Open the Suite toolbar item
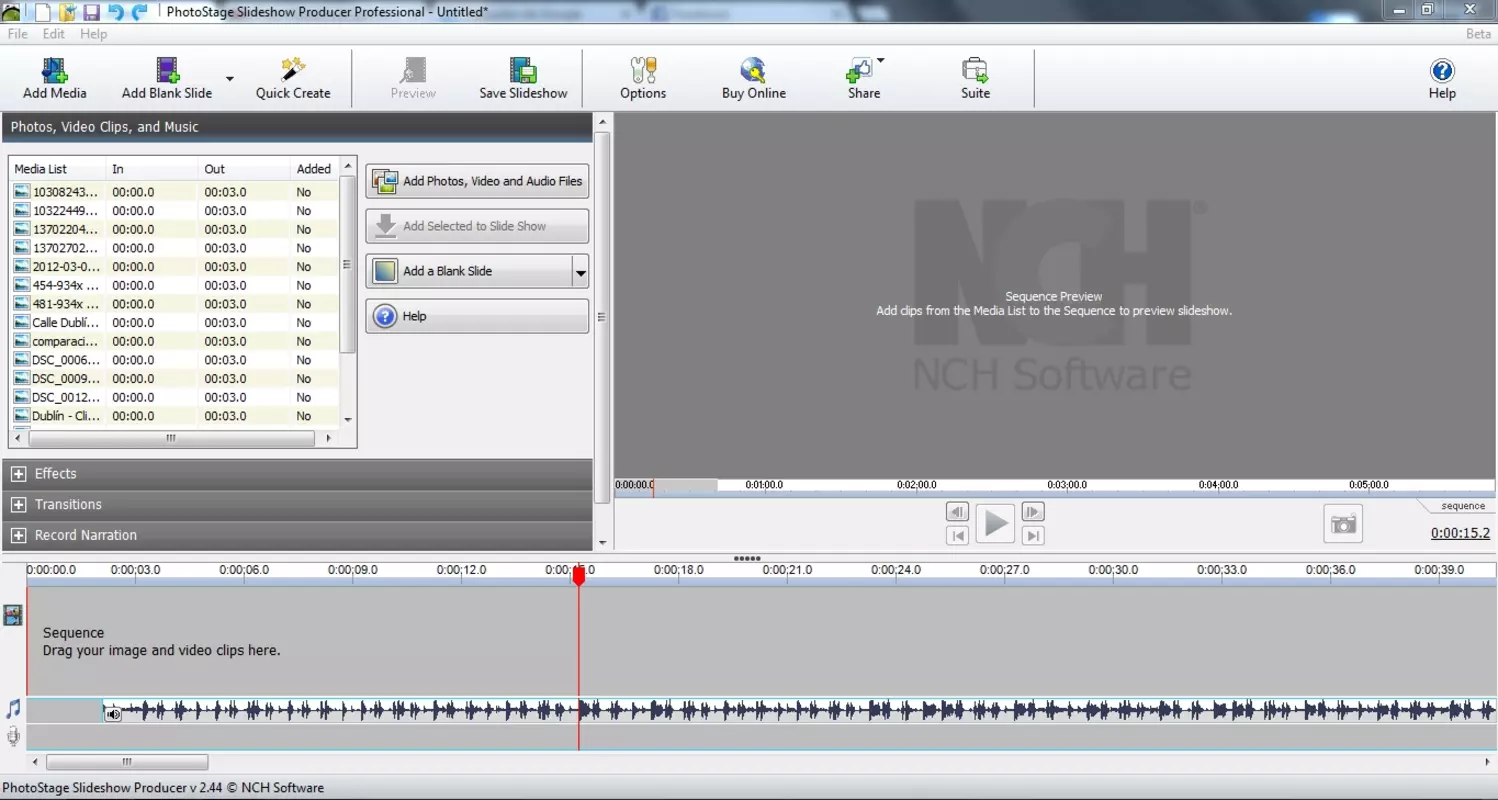 pyautogui.click(x=976, y=79)
